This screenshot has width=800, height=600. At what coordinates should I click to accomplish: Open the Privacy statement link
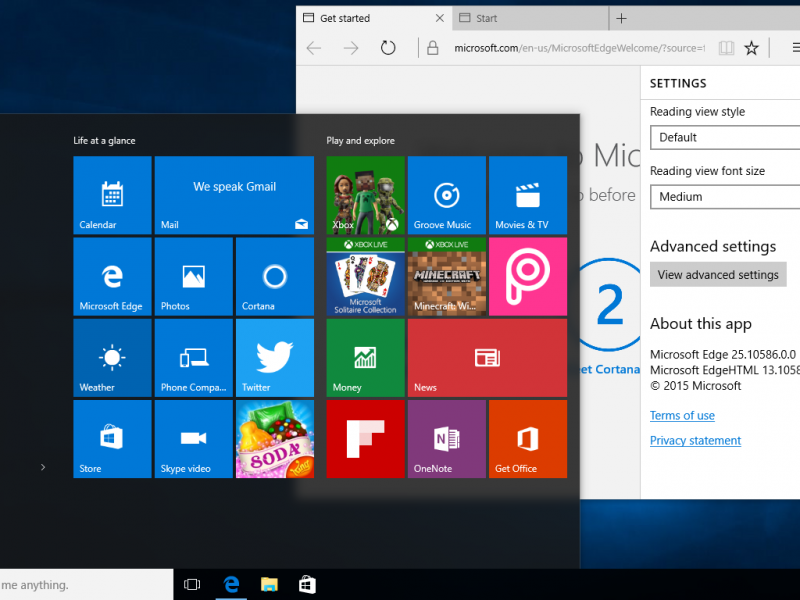tap(695, 440)
